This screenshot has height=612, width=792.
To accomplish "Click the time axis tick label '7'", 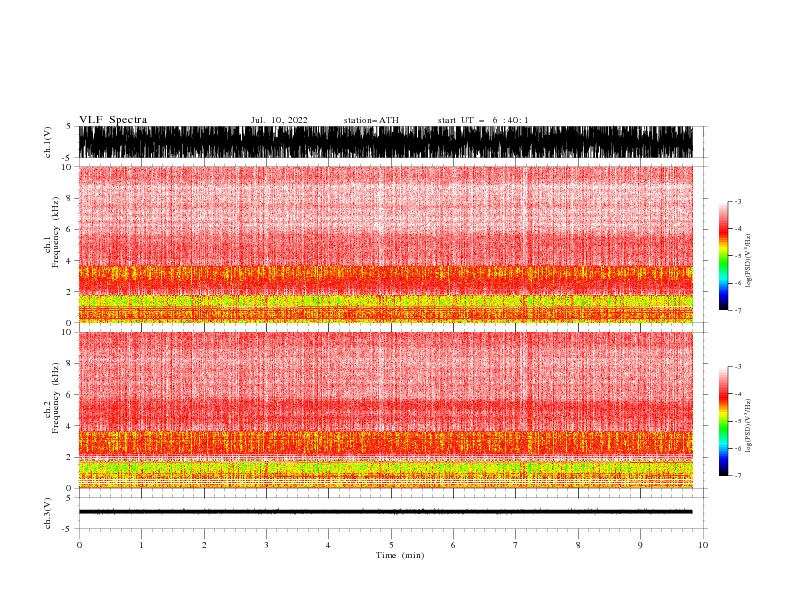I will coord(516,545).
